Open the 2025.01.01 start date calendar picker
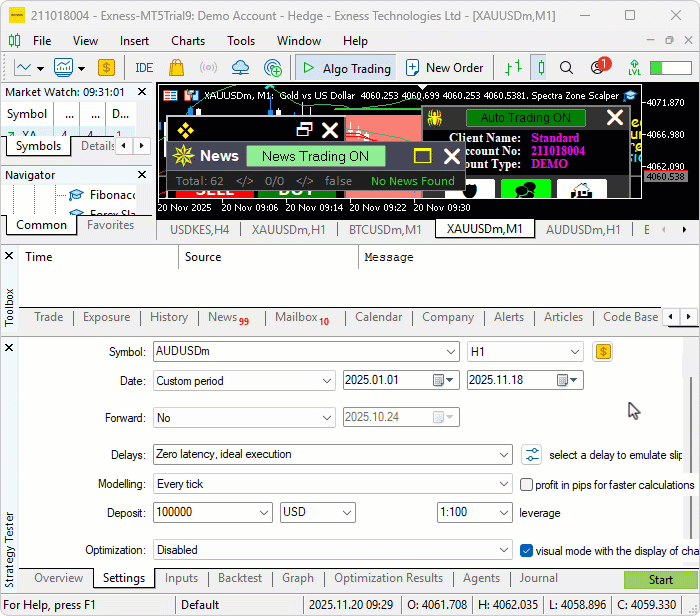This screenshot has width=700, height=616. pyautogui.click(x=443, y=380)
